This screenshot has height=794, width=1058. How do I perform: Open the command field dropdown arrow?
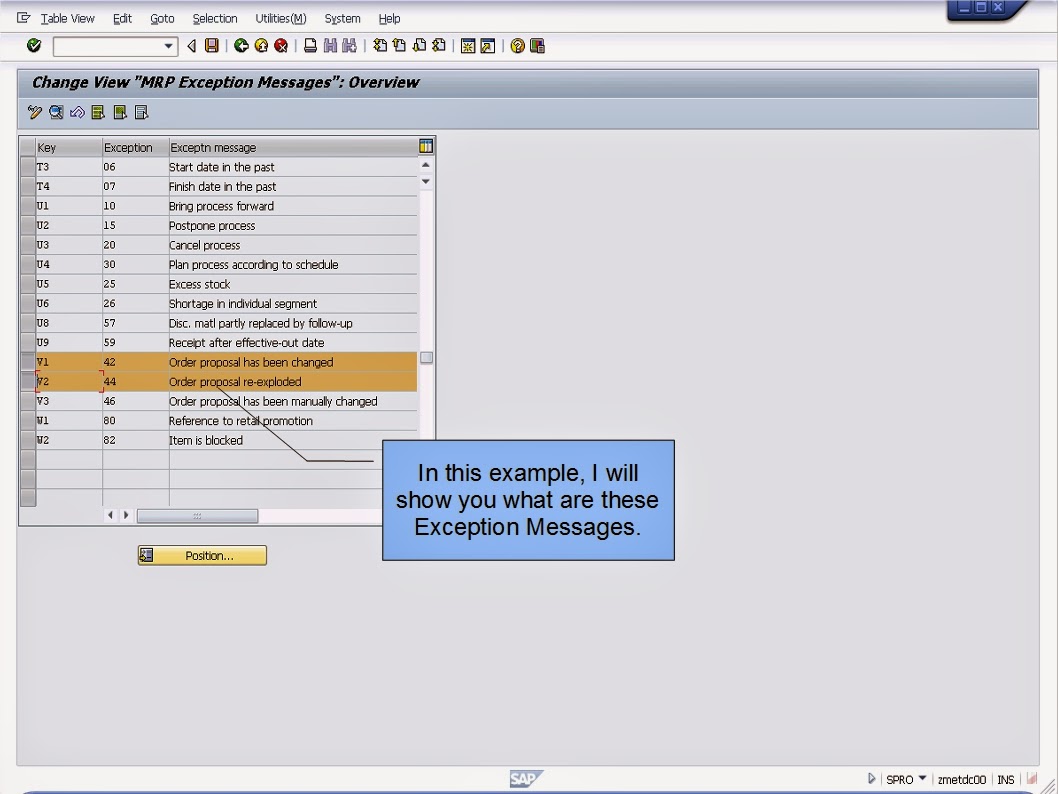tap(168, 46)
